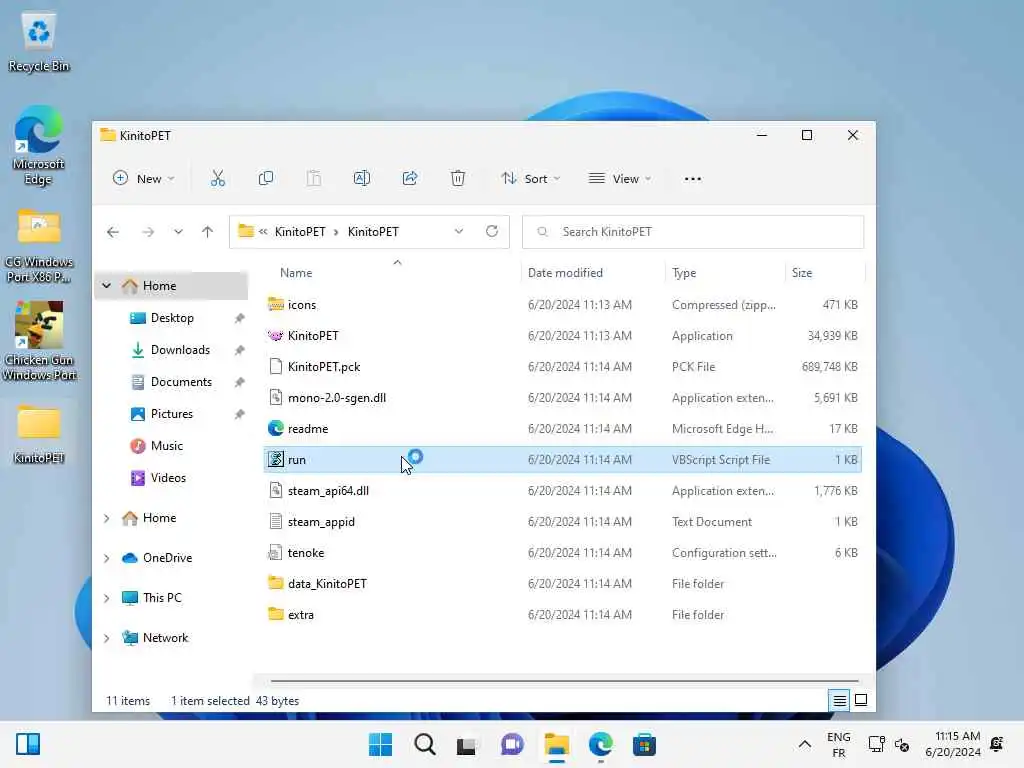Viewport: 1024px width, 768px height.
Task: Select Desktop in navigation pane
Action: click(172, 318)
